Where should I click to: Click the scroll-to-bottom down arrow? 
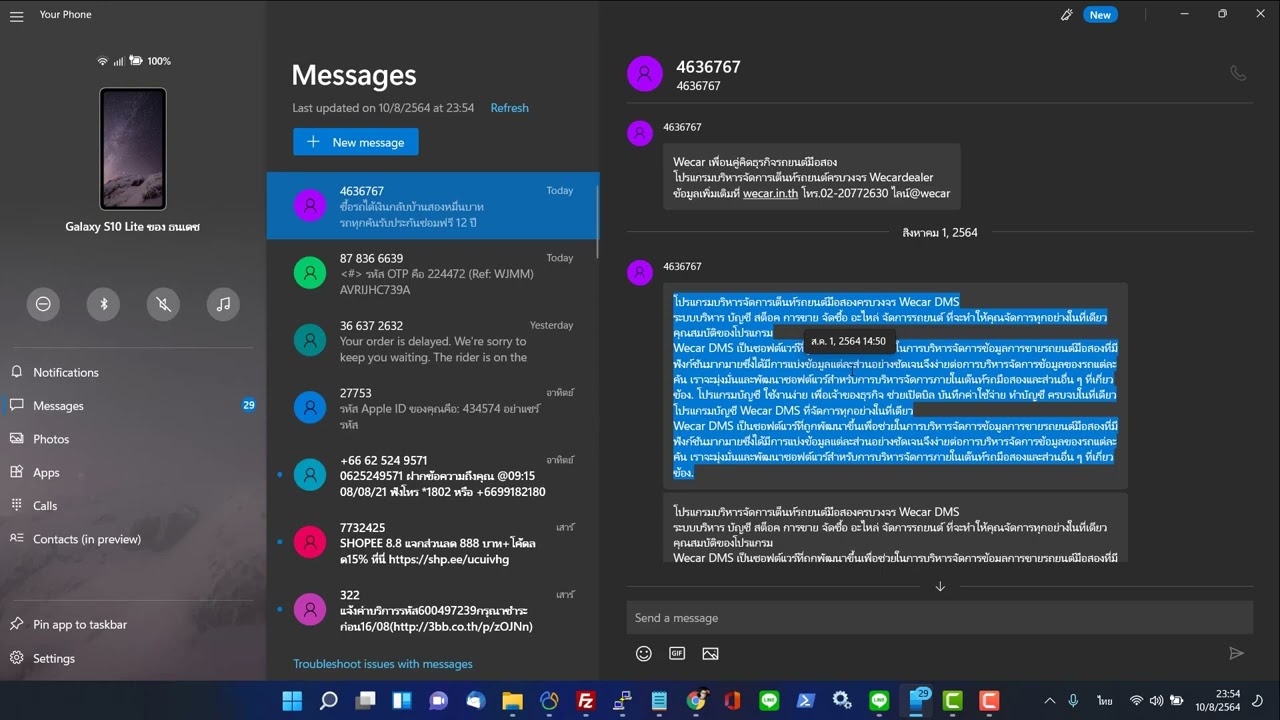(940, 587)
